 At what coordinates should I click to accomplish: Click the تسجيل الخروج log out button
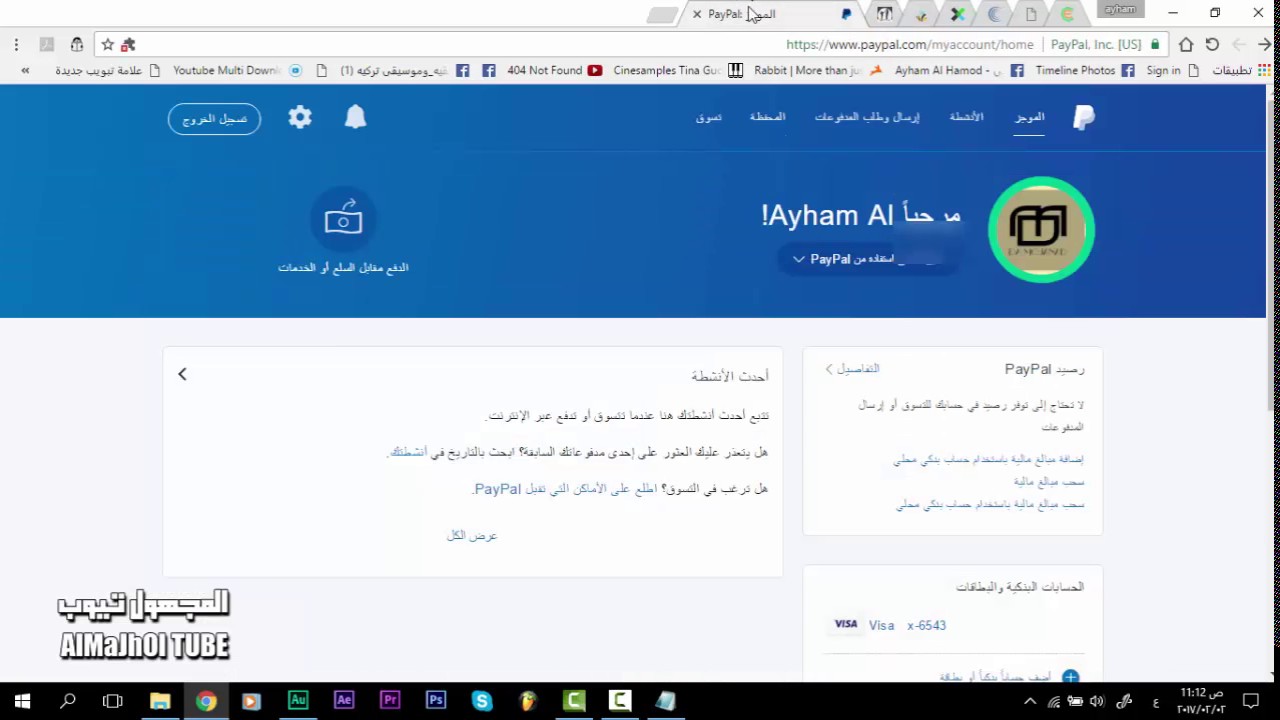pyautogui.click(x=214, y=118)
